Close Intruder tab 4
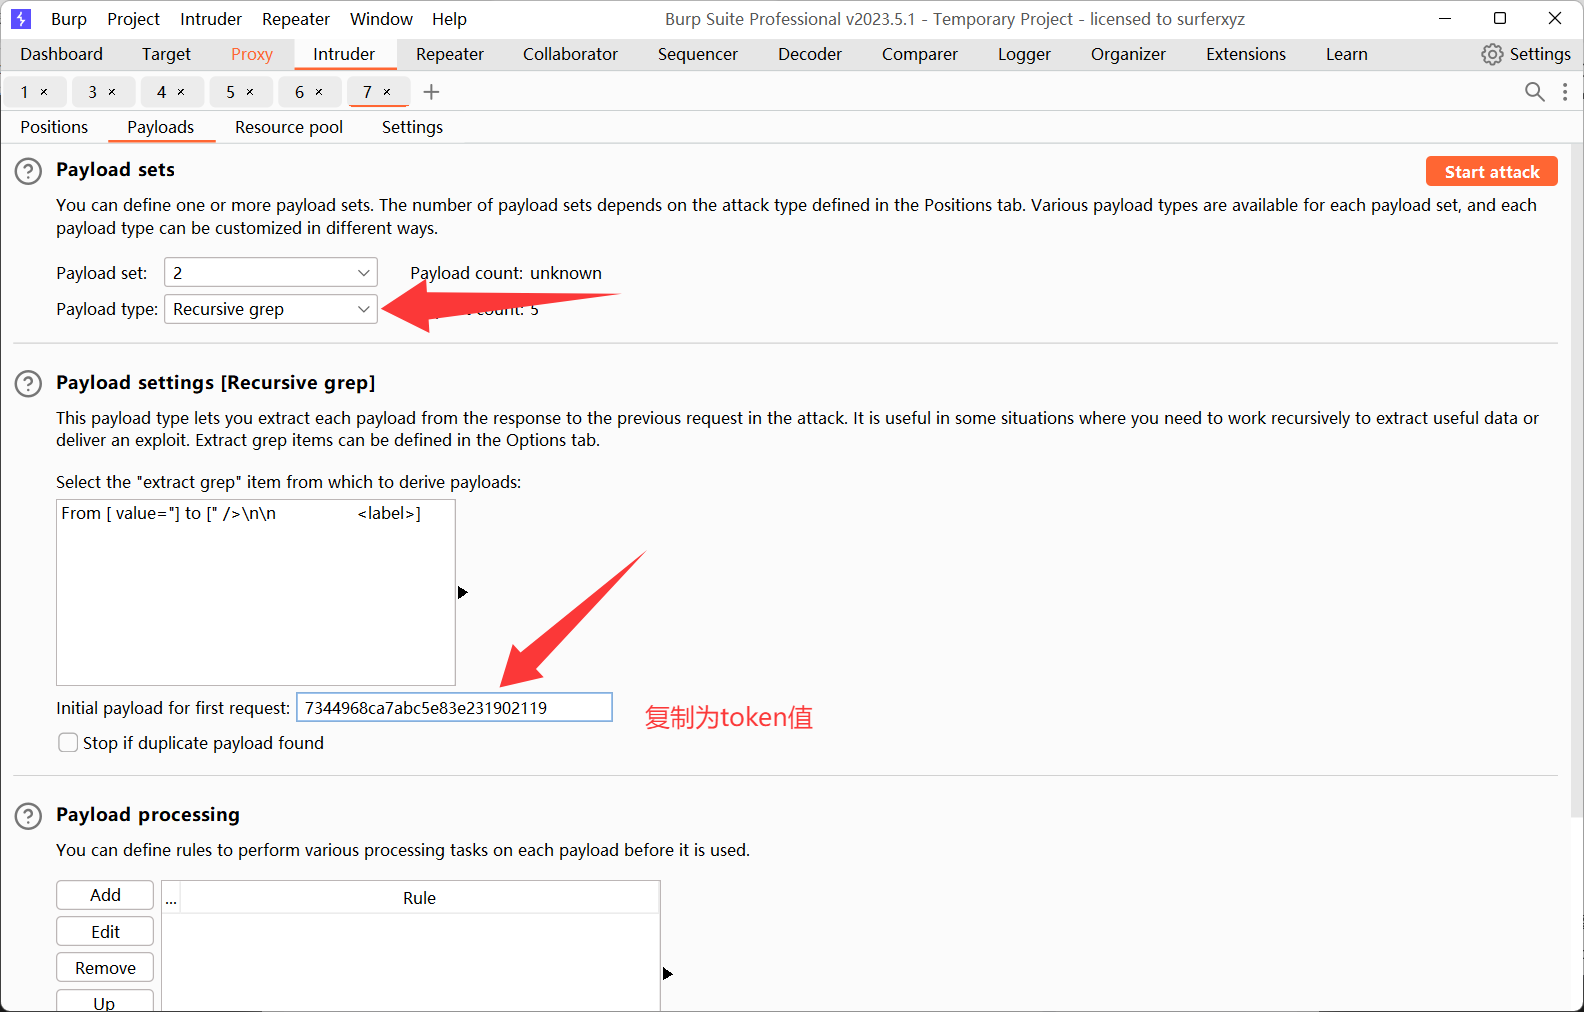 point(181,92)
